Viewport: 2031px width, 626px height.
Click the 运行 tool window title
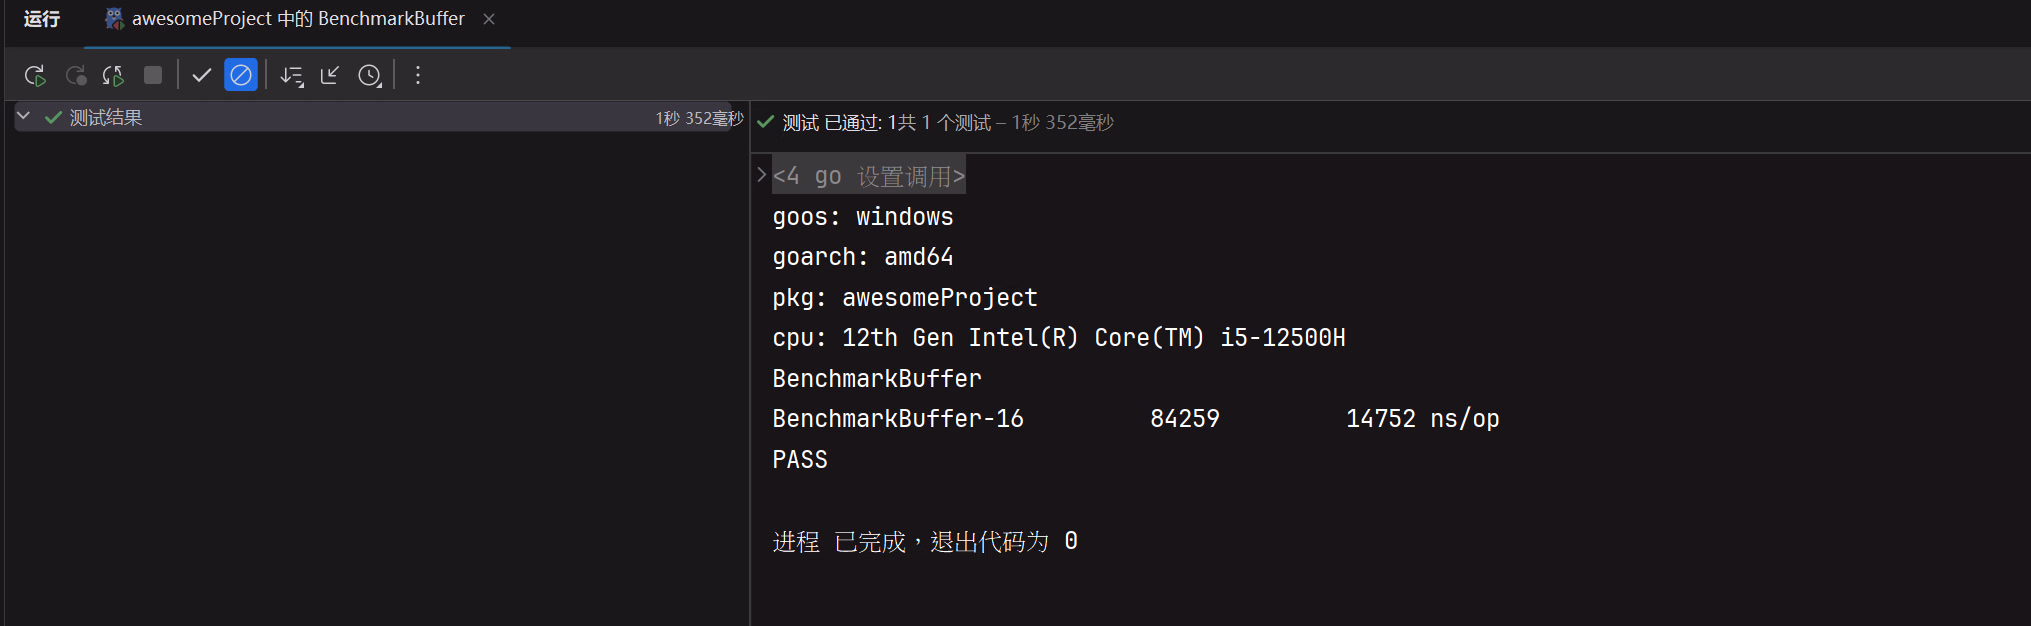tap(42, 19)
